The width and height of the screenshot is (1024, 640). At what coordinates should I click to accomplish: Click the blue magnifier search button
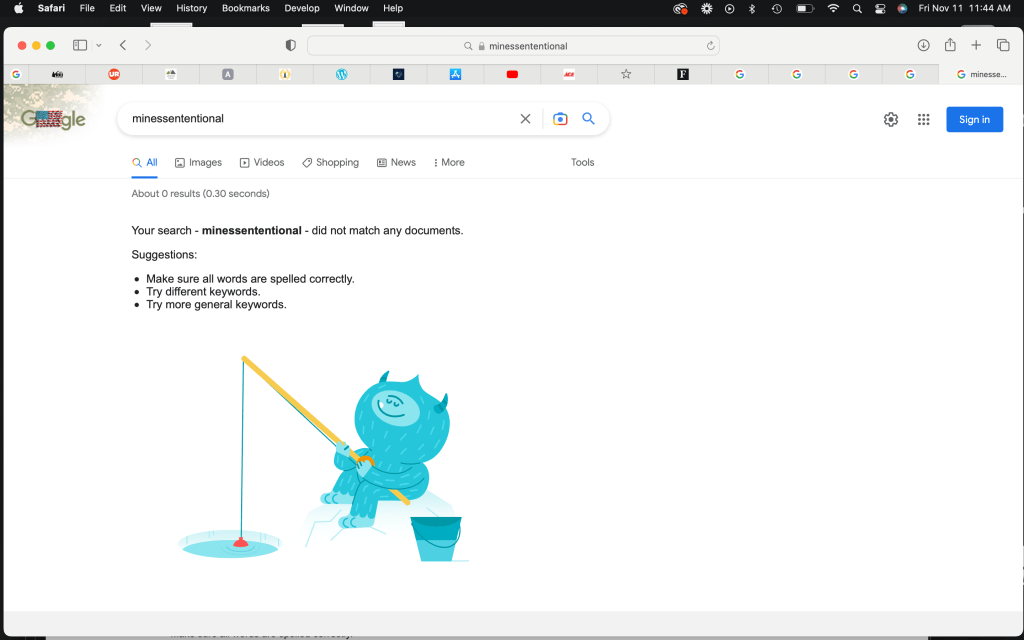coord(589,119)
